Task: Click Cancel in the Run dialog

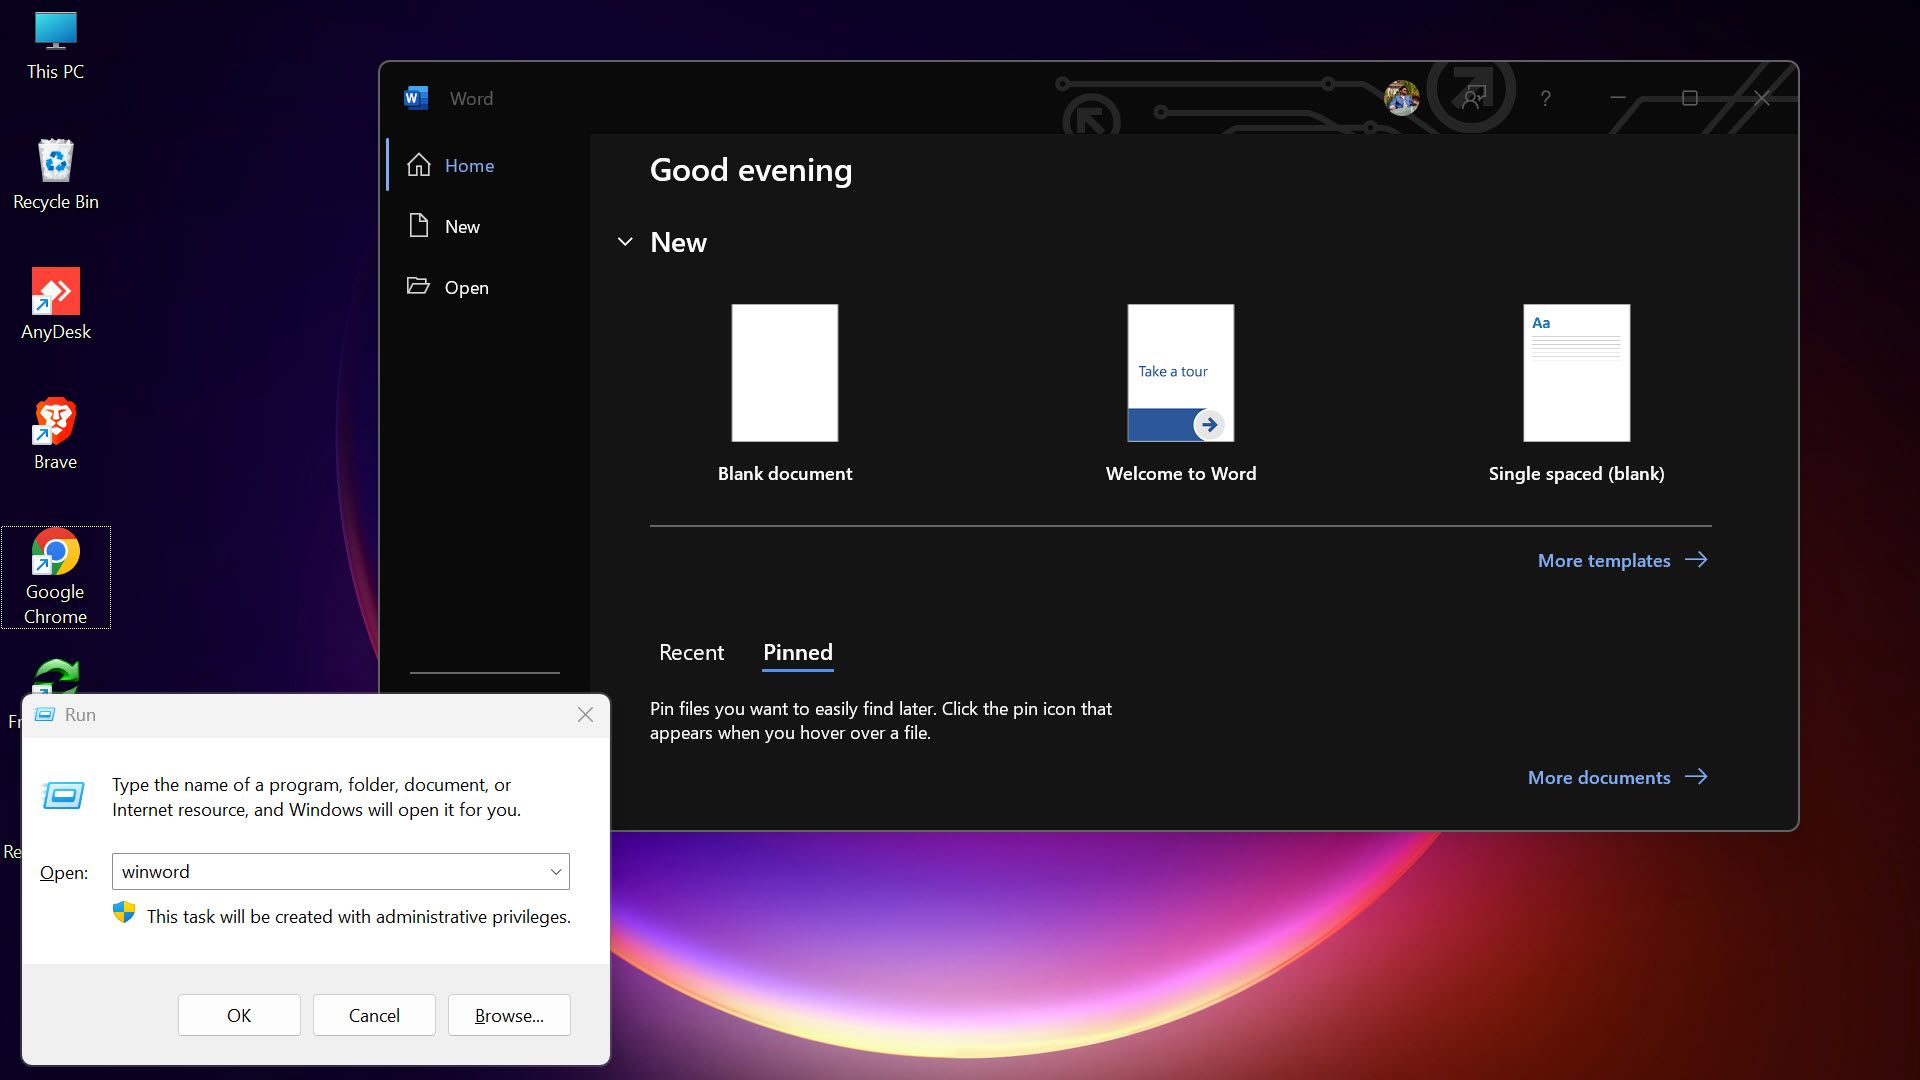Action: [374, 1015]
